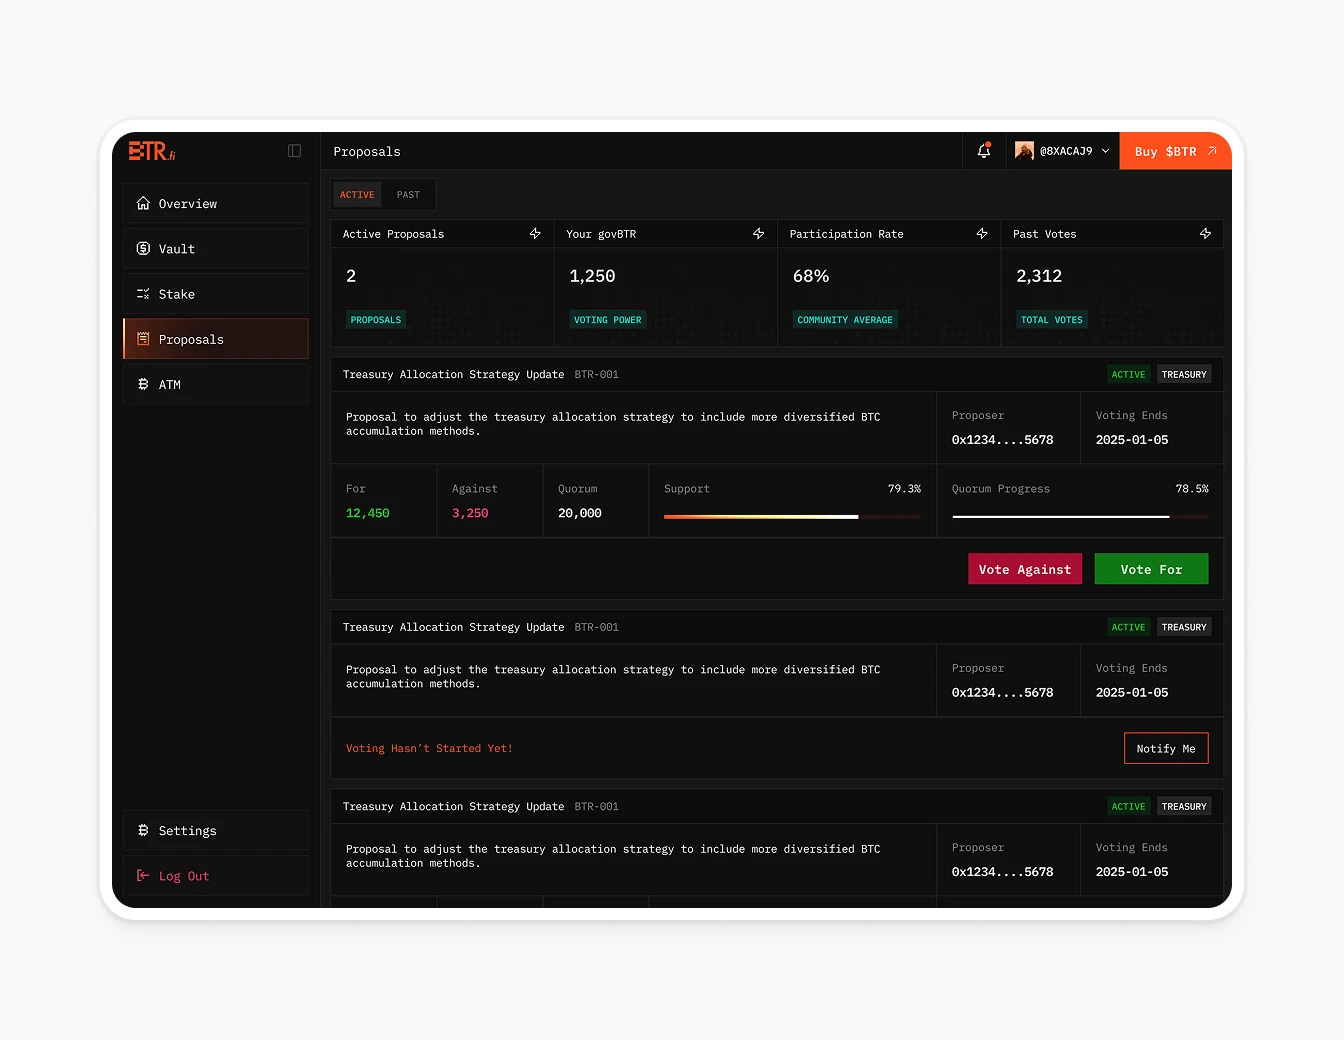Click the ATM bitcoin icon
Screen dimensions: 1344x1040
tap(144, 384)
